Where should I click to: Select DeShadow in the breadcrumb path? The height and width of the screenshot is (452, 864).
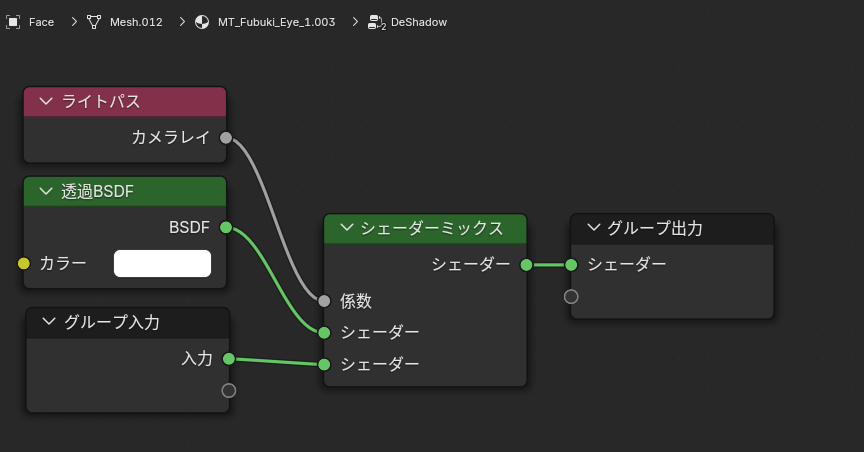[x=419, y=22]
